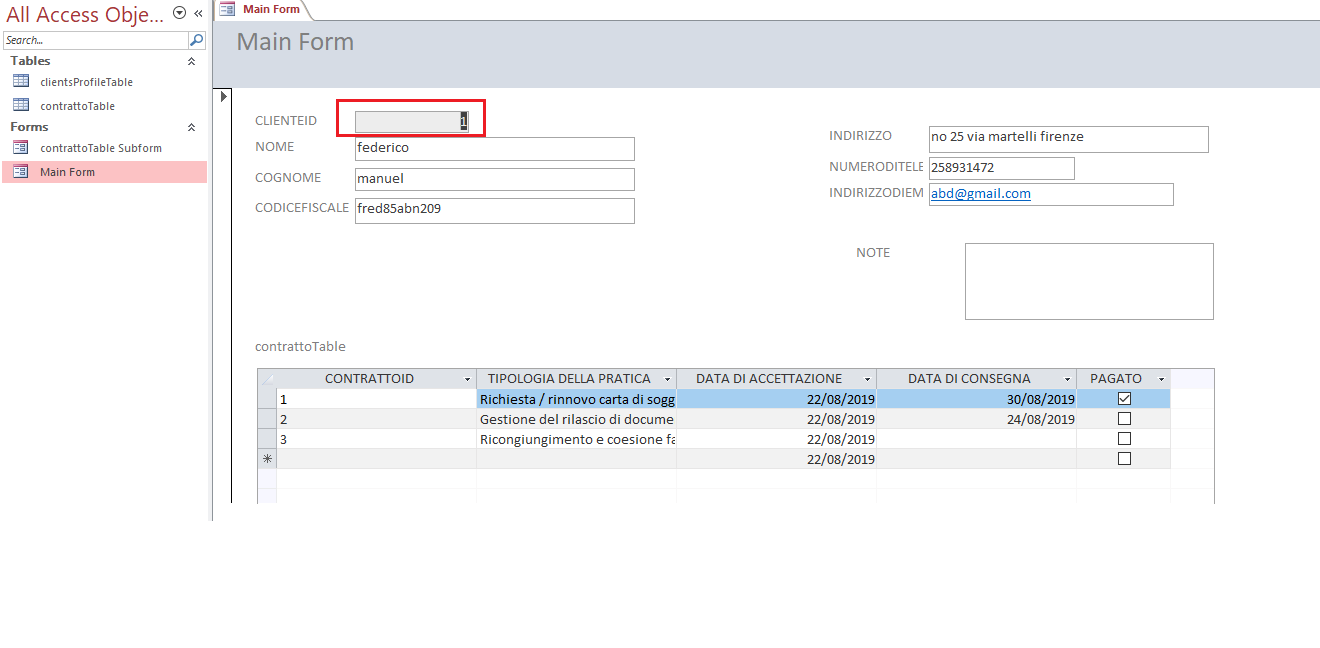Check PAGATO for contract 2
1320x648 pixels.
click(x=1124, y=419)
